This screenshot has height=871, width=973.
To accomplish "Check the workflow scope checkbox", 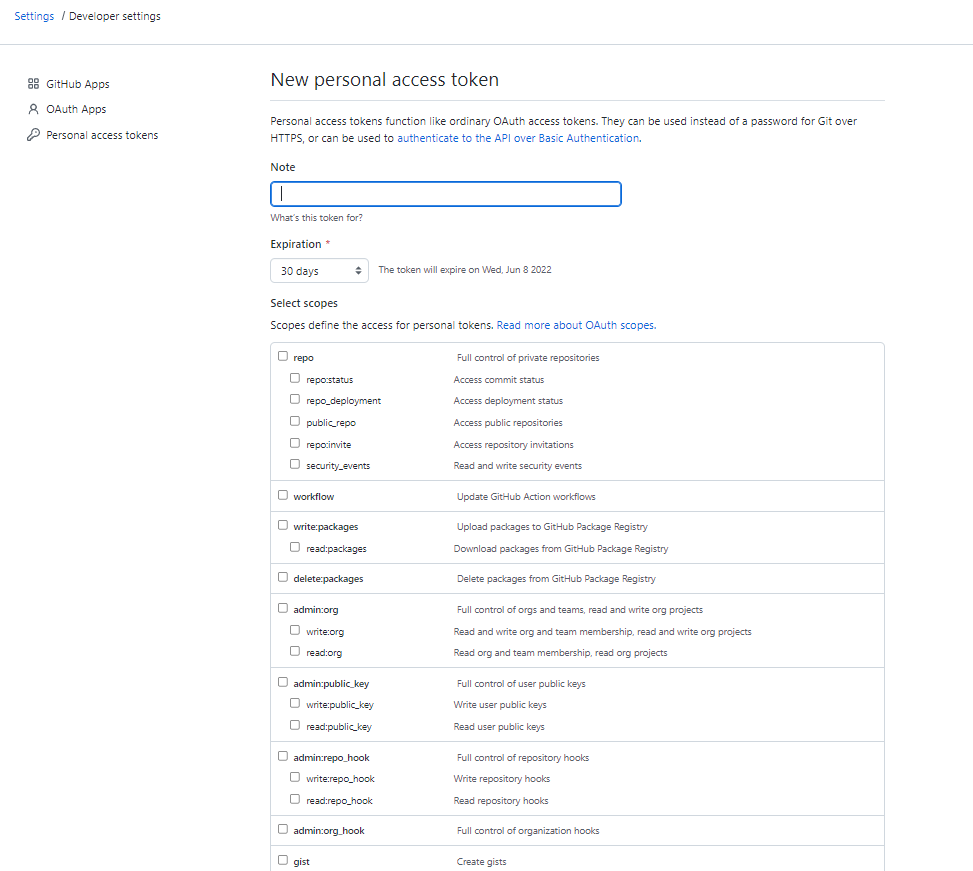I will (x=283, y=495).
